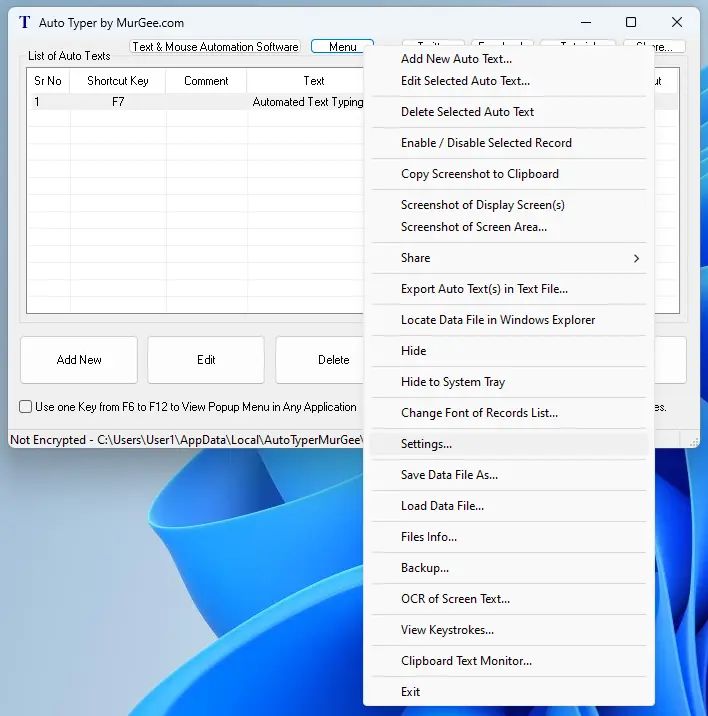Click Text & Mouse Automation Software button

(215, 47)
